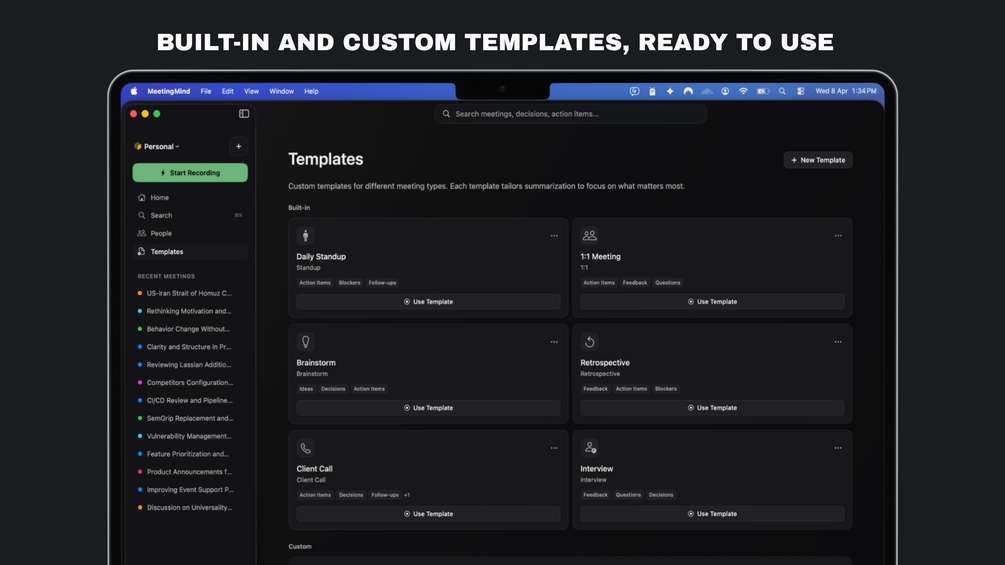The height and width of the screenshot is (565, 1005).
Task: Open People in the sidebar
Action: coord(190,233)
